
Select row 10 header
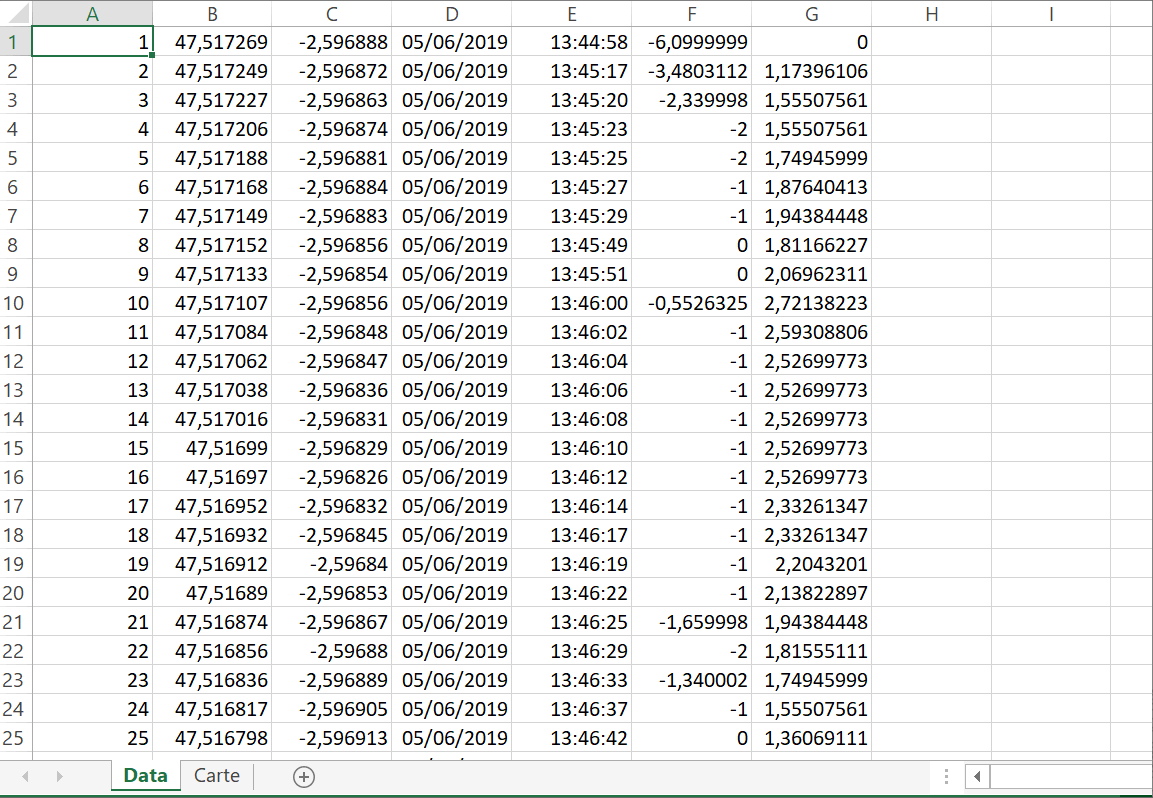[x=15, y=303]
